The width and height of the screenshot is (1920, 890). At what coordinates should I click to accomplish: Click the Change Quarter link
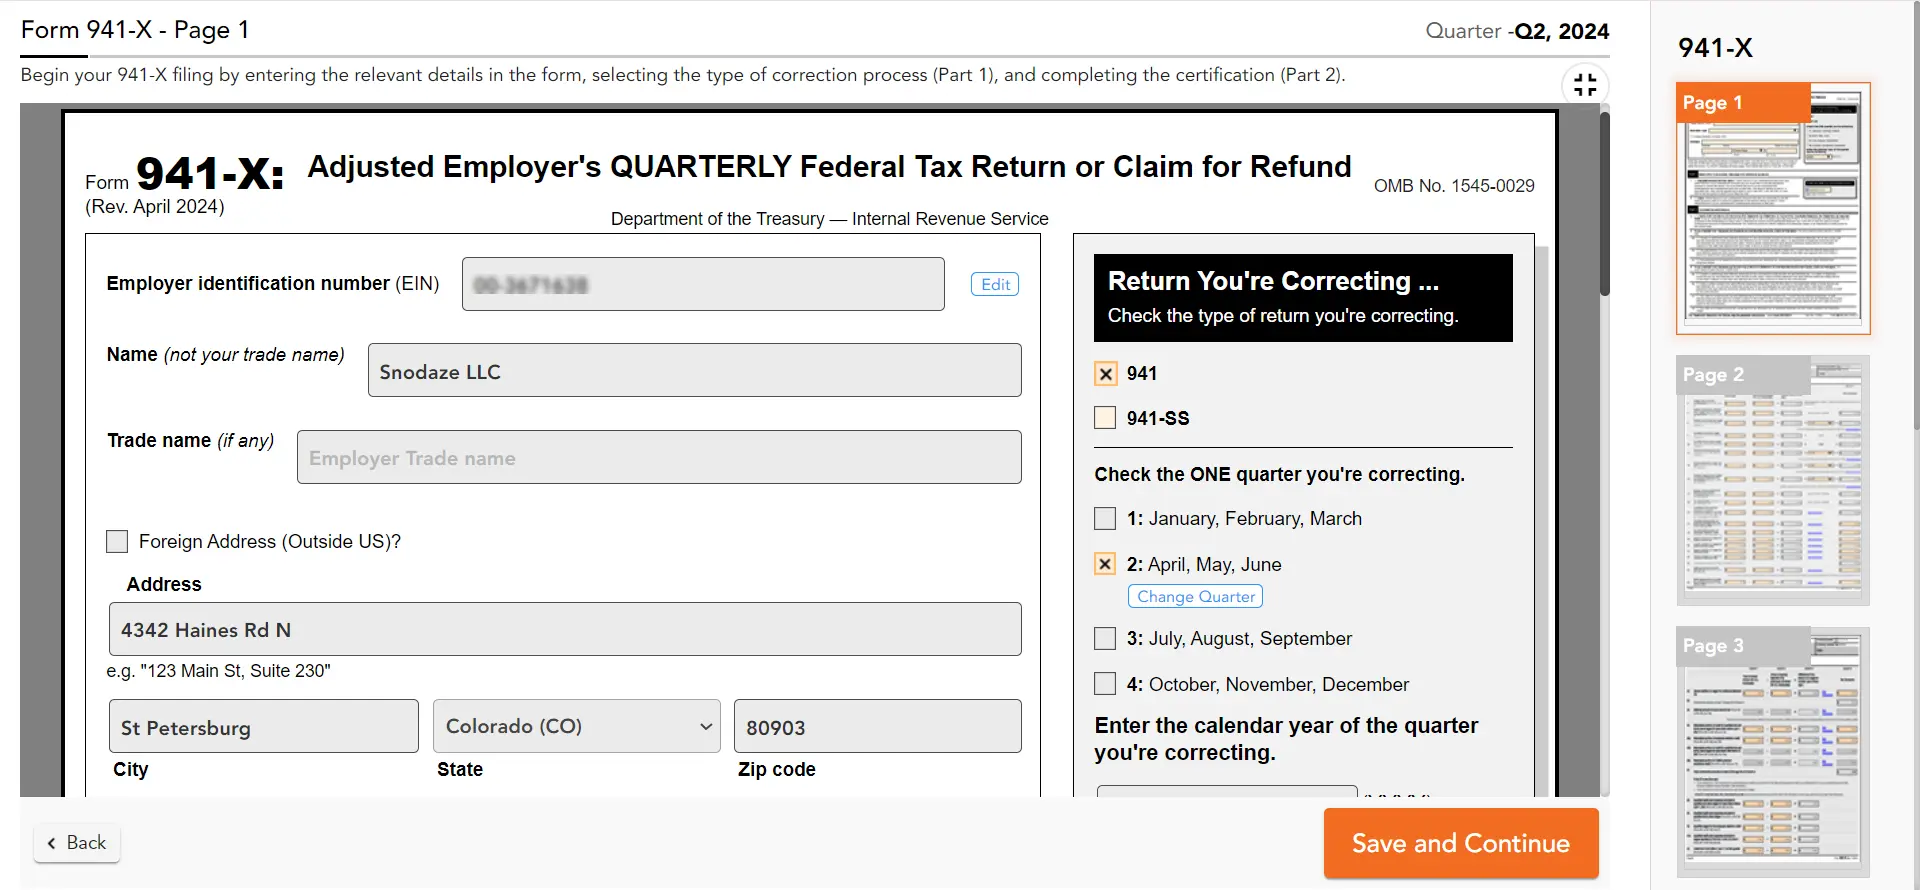[1195, 597]
